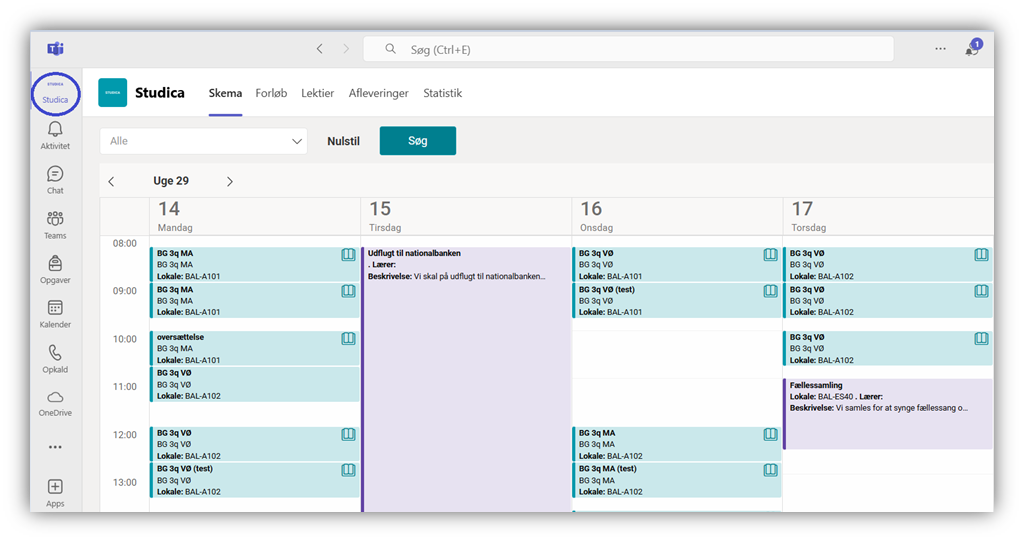The height and width of the screenshot is (542, 1024).
Task: Click the Studica logo tile in header
Action: point(112,93)
